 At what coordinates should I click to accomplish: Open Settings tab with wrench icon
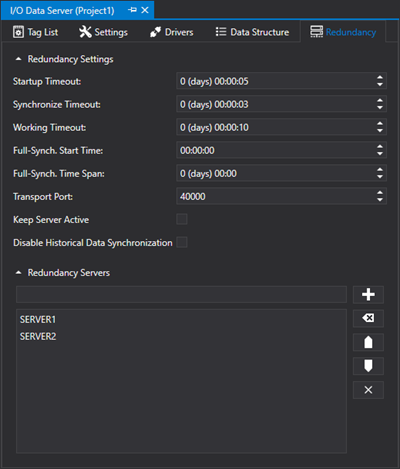[85, 32]
